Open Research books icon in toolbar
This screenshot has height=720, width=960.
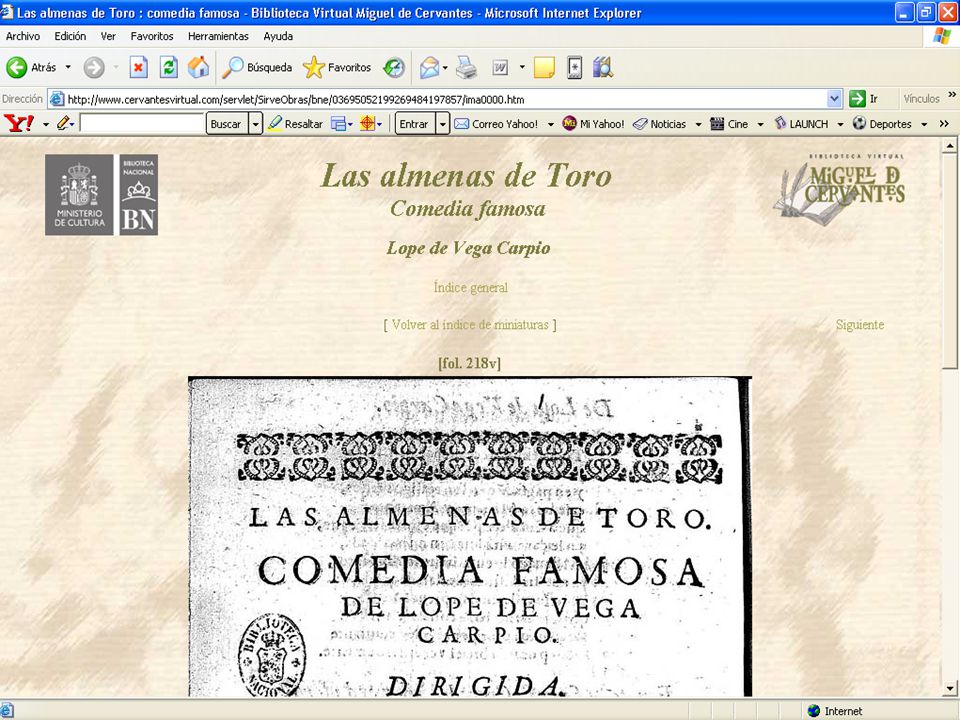(602, 67)
